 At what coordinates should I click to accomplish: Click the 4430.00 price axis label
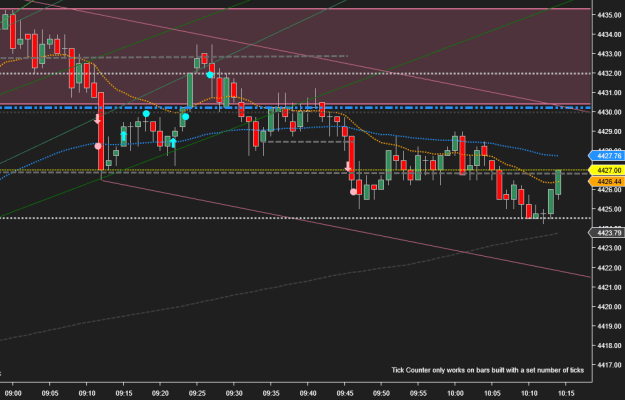pyautogui.click(x=609, y=112)
